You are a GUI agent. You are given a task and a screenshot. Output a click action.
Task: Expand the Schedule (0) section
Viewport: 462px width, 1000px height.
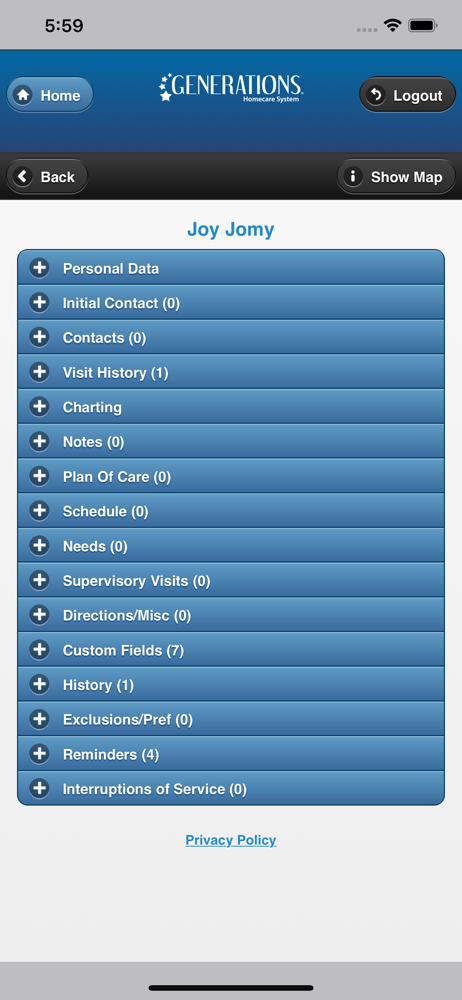(x=231, y=511)
